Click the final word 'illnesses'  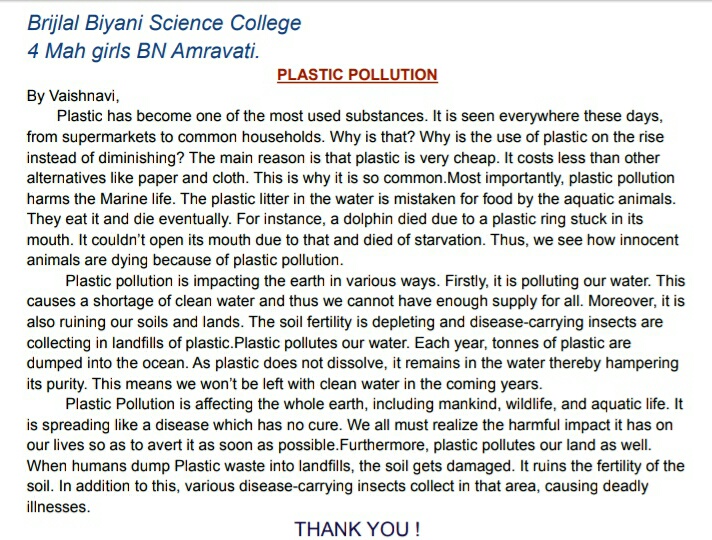56,507
